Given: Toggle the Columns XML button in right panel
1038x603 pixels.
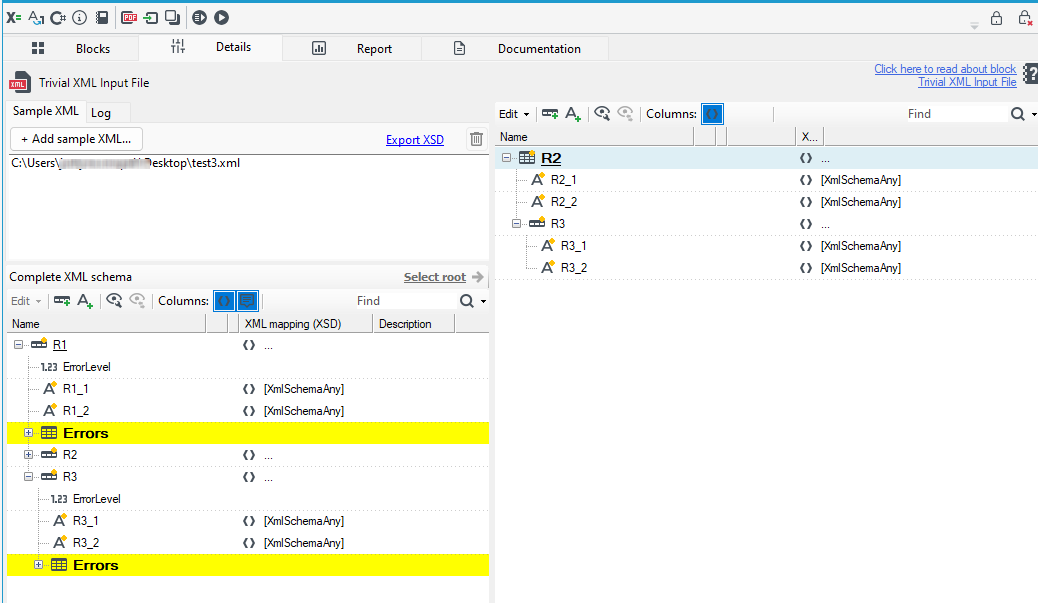Looking at the screenshot, I should click(712, 114).
